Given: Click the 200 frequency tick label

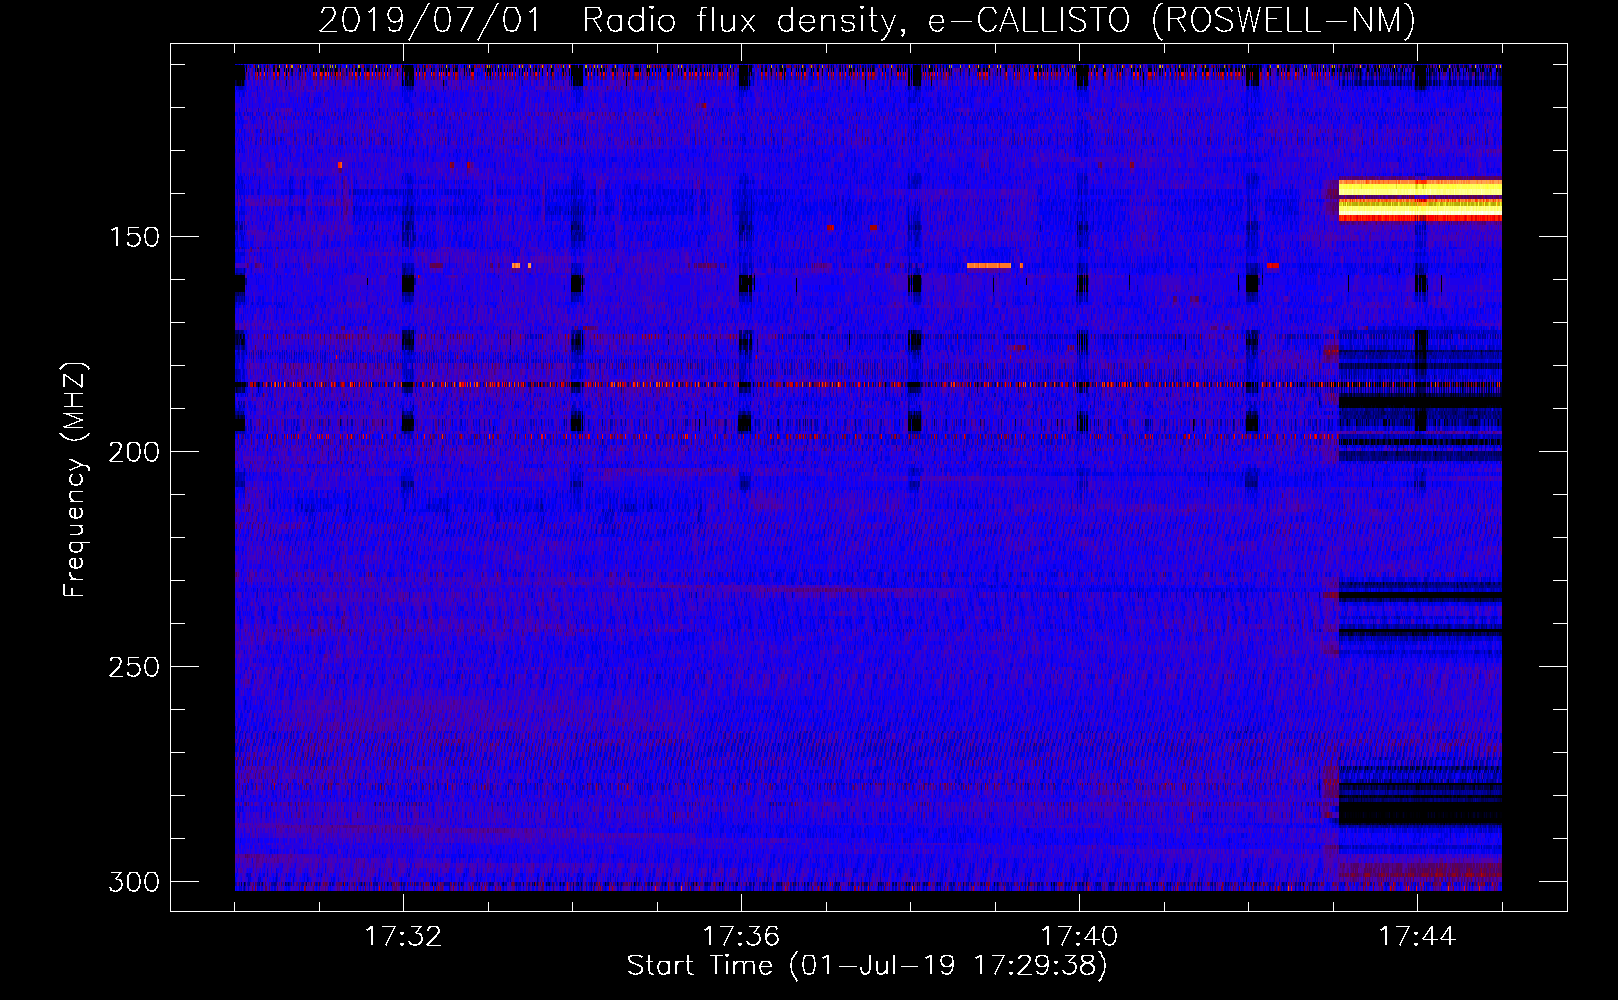Looking at the screenshot, I should click(134, 452).
